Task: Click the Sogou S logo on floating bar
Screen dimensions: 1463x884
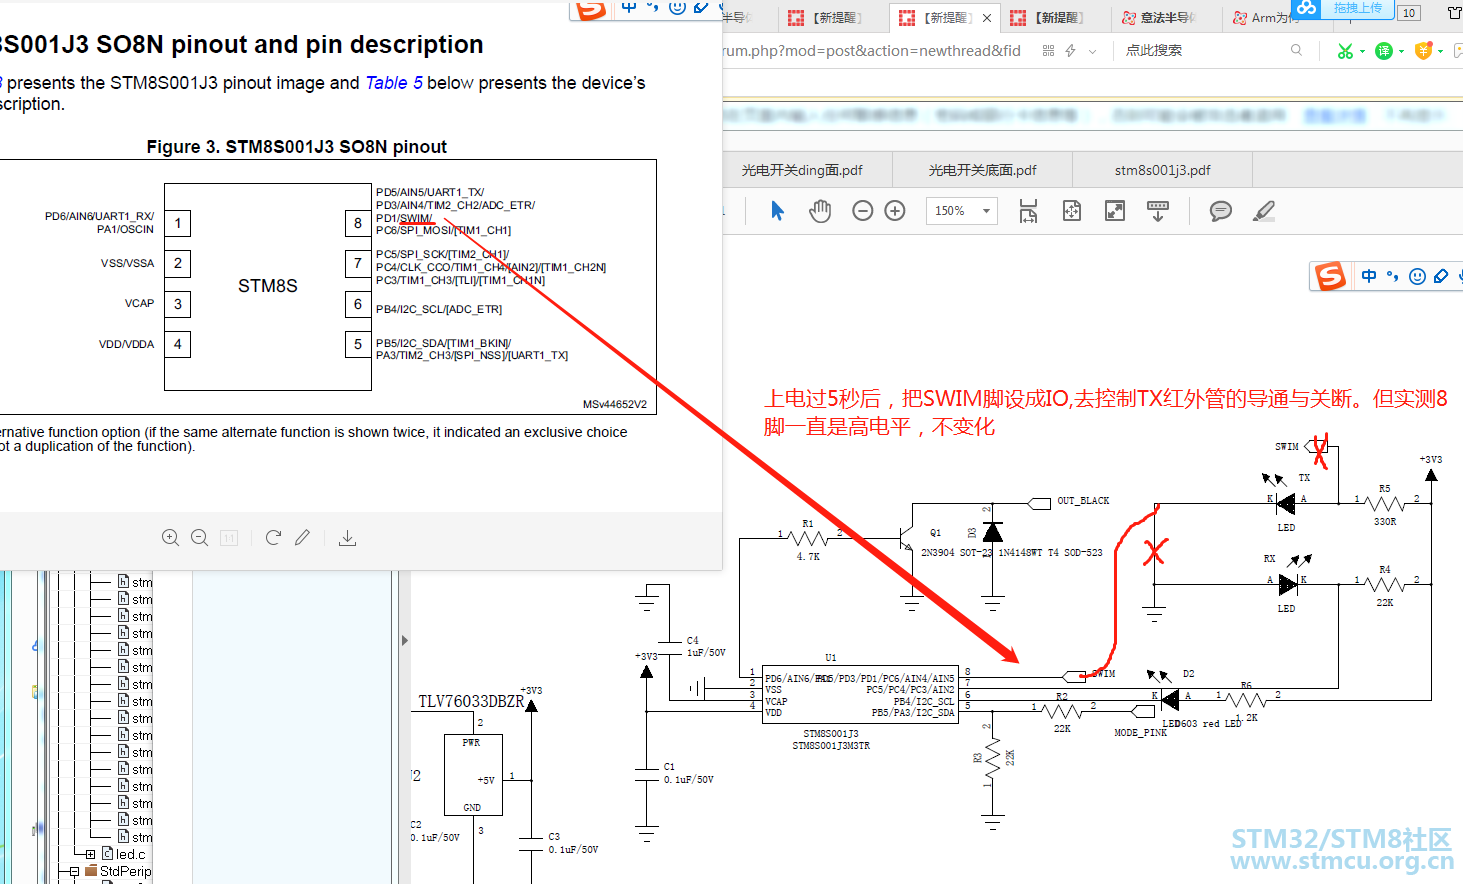Action: [1330, 276]
